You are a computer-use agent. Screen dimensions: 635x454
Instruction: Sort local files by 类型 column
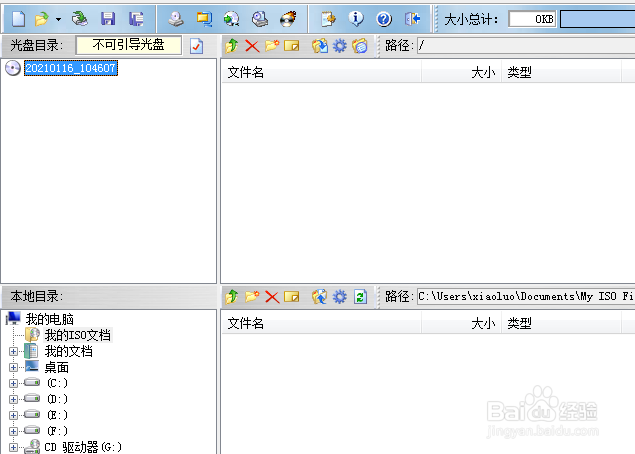coord(561,323)
